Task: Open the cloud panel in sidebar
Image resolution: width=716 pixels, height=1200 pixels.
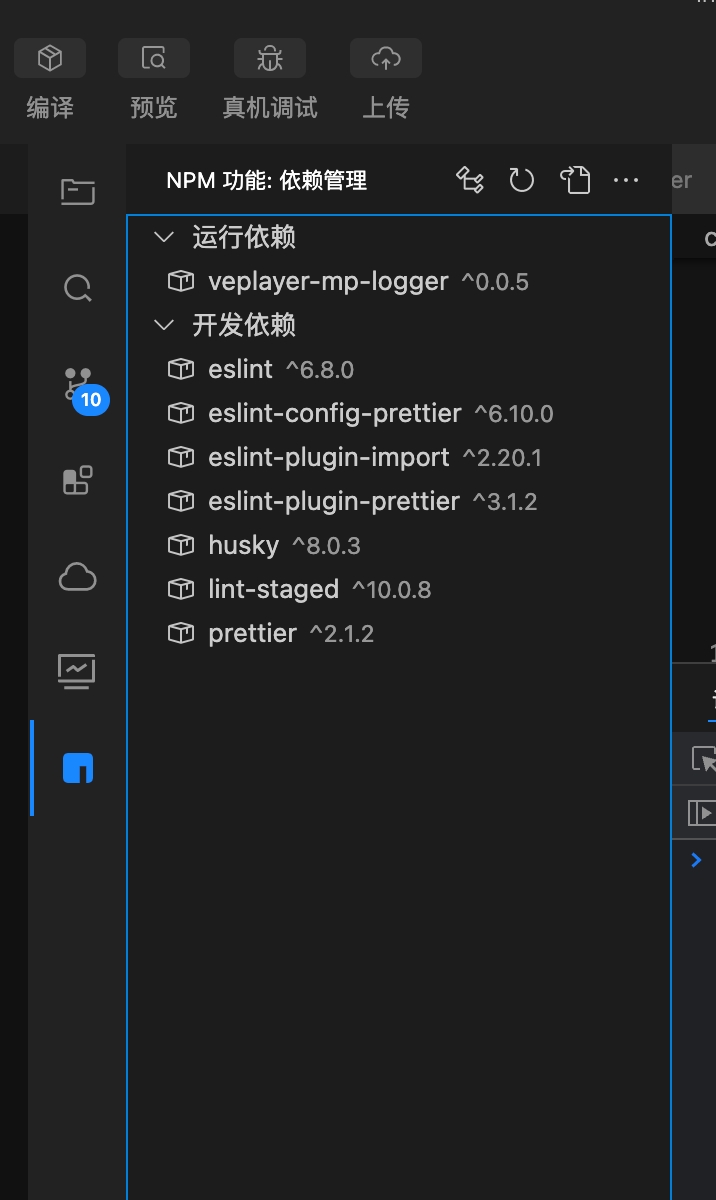Action: pyautogui.click(x=77, y=577)
